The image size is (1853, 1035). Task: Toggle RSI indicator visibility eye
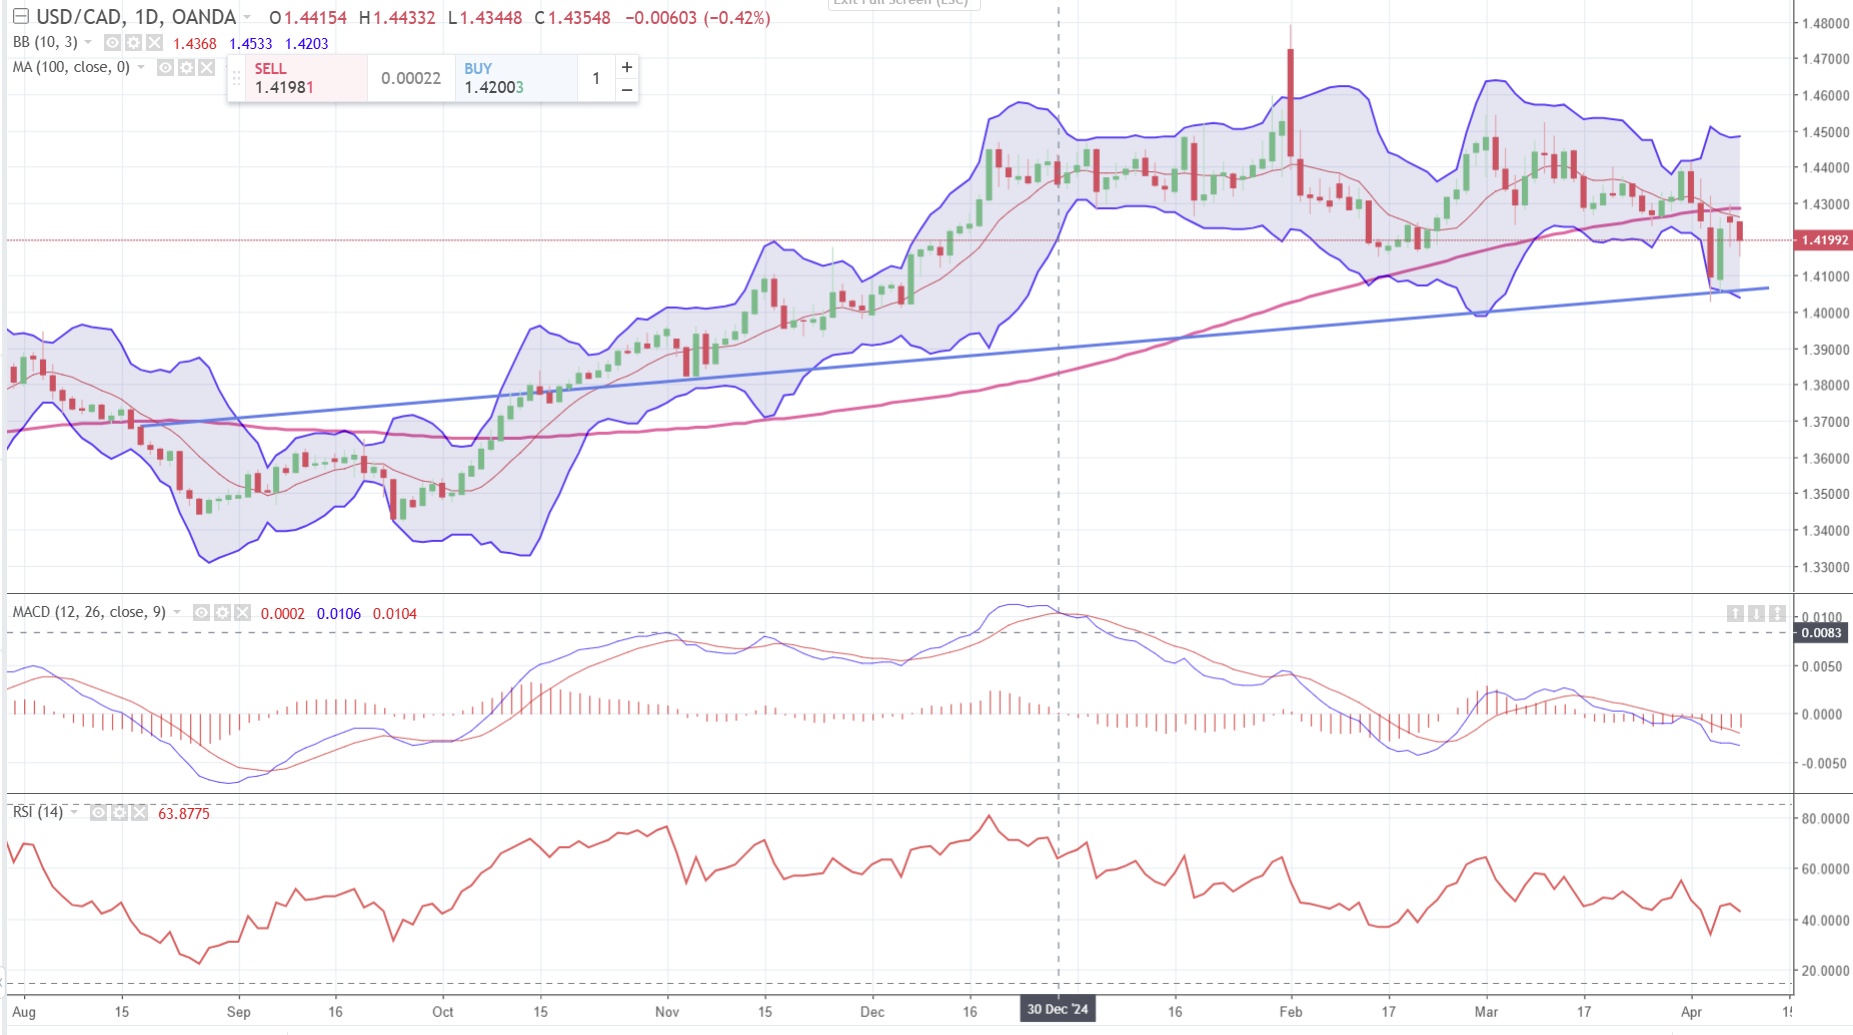tap(99, 813)
